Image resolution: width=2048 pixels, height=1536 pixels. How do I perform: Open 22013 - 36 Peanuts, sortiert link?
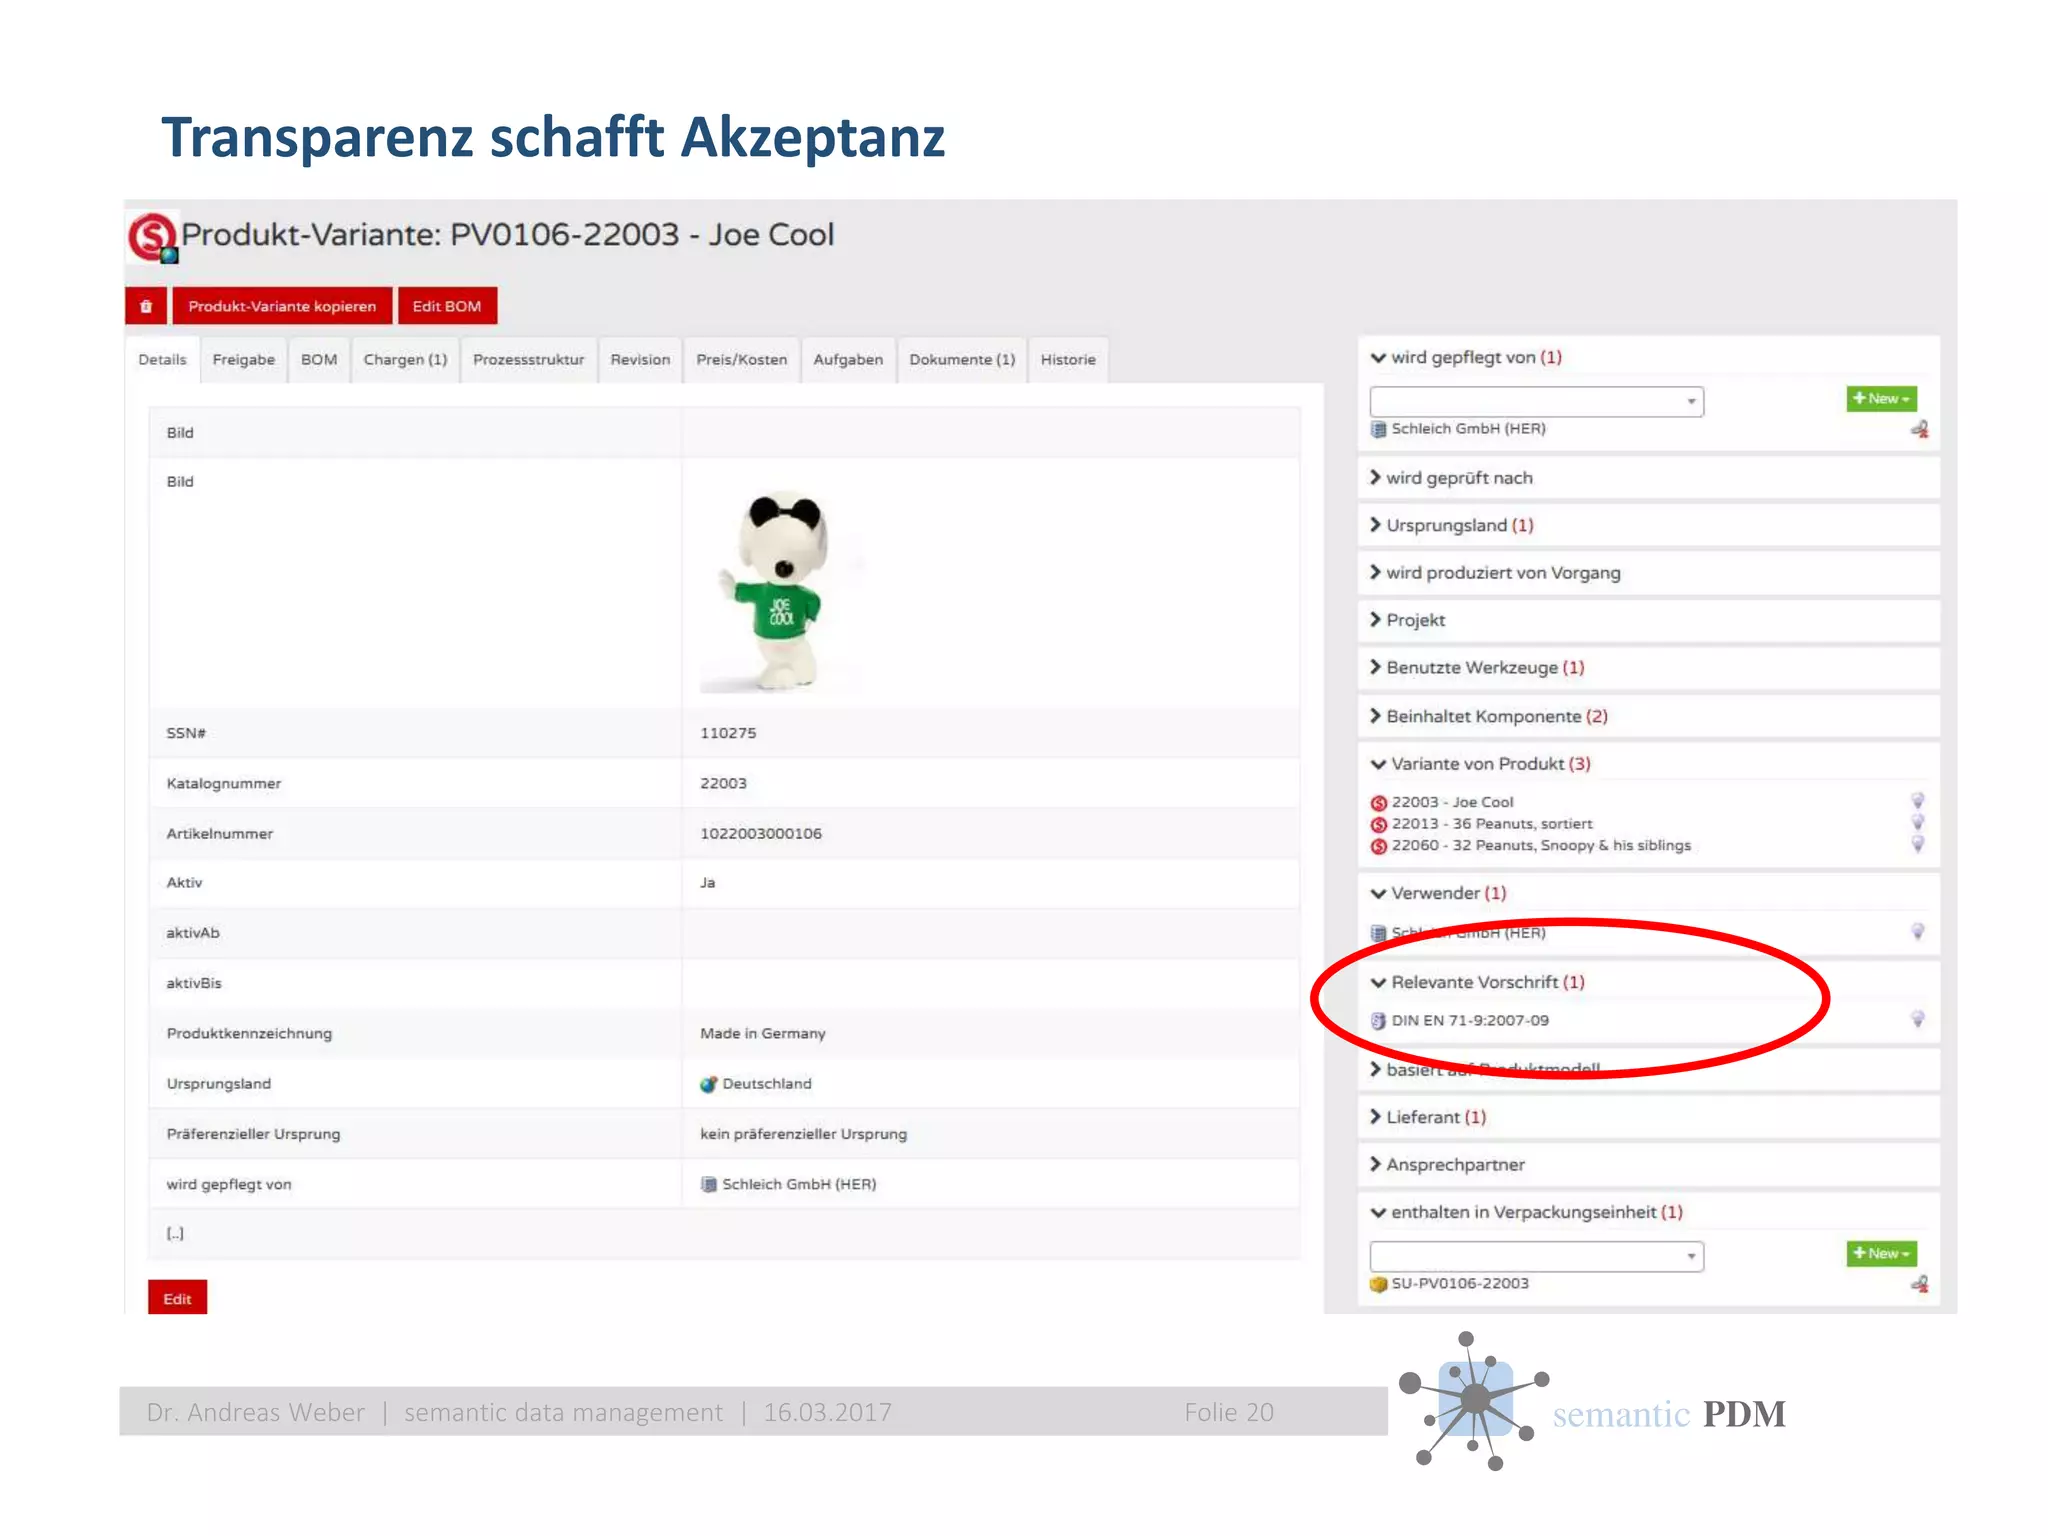coord(1492,824)
